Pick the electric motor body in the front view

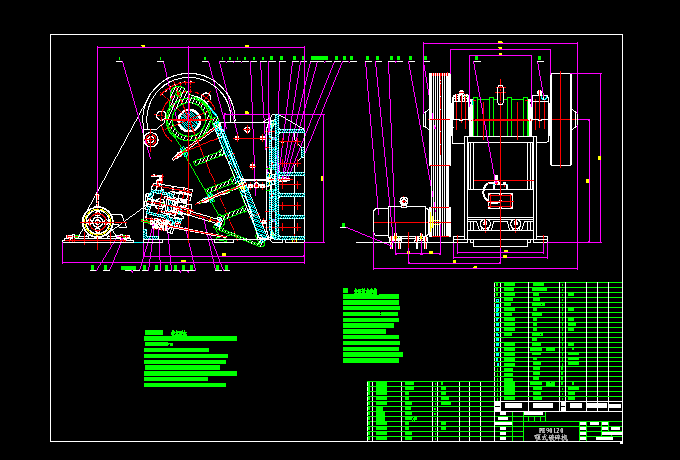tap(401, 222)
